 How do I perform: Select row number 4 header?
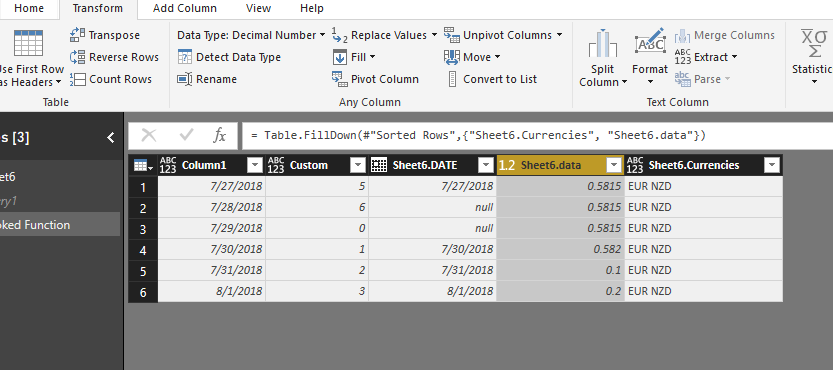tap(143, 249)
